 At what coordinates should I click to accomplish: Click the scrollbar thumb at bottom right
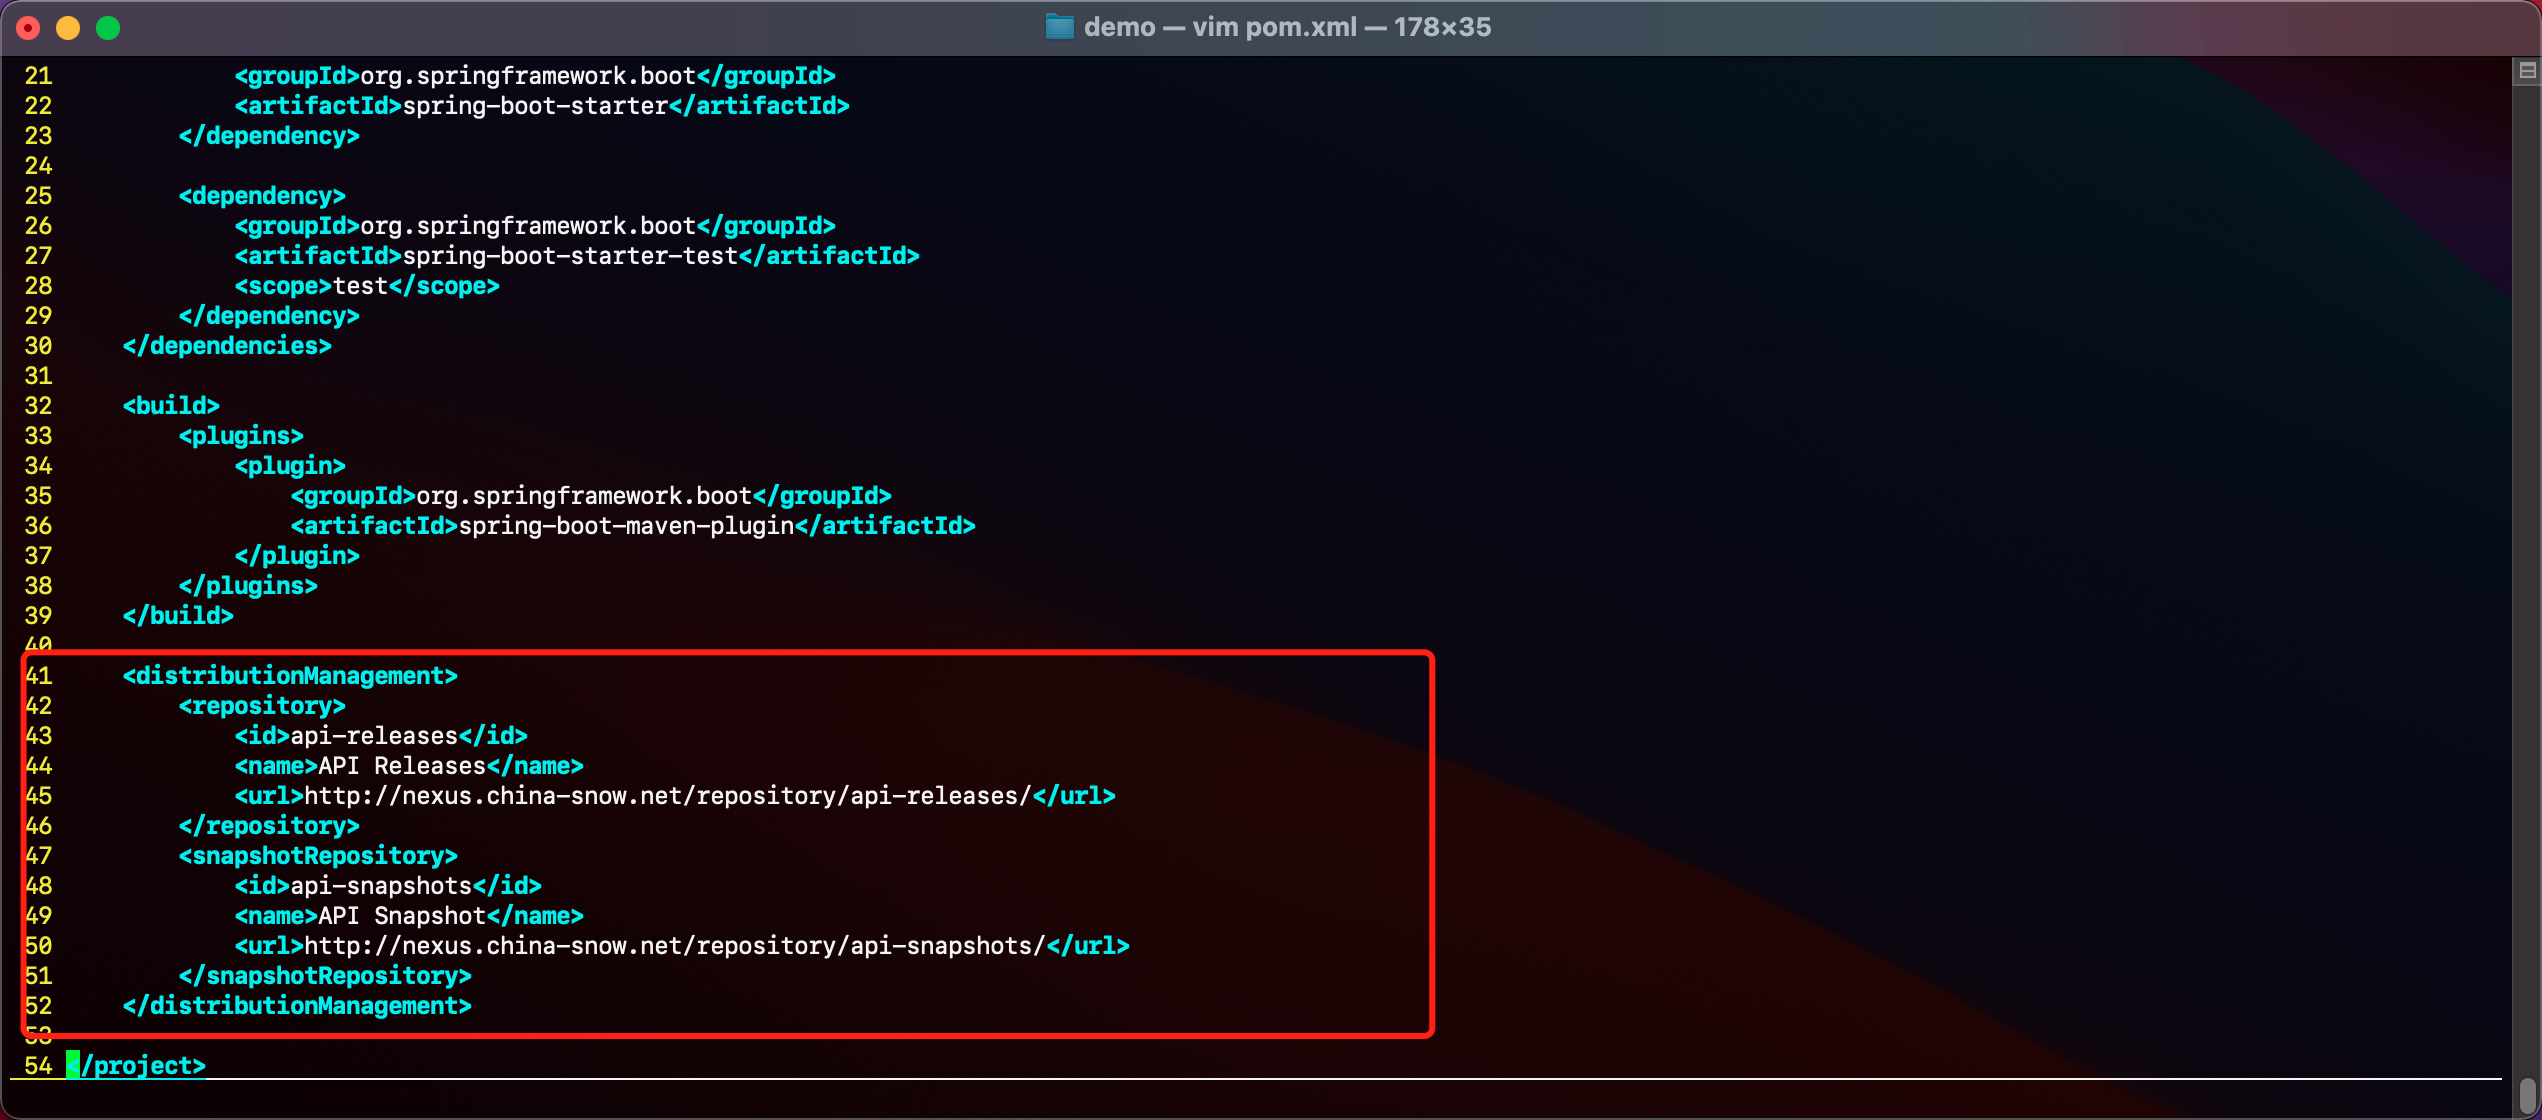(x=2527, y=1094)
